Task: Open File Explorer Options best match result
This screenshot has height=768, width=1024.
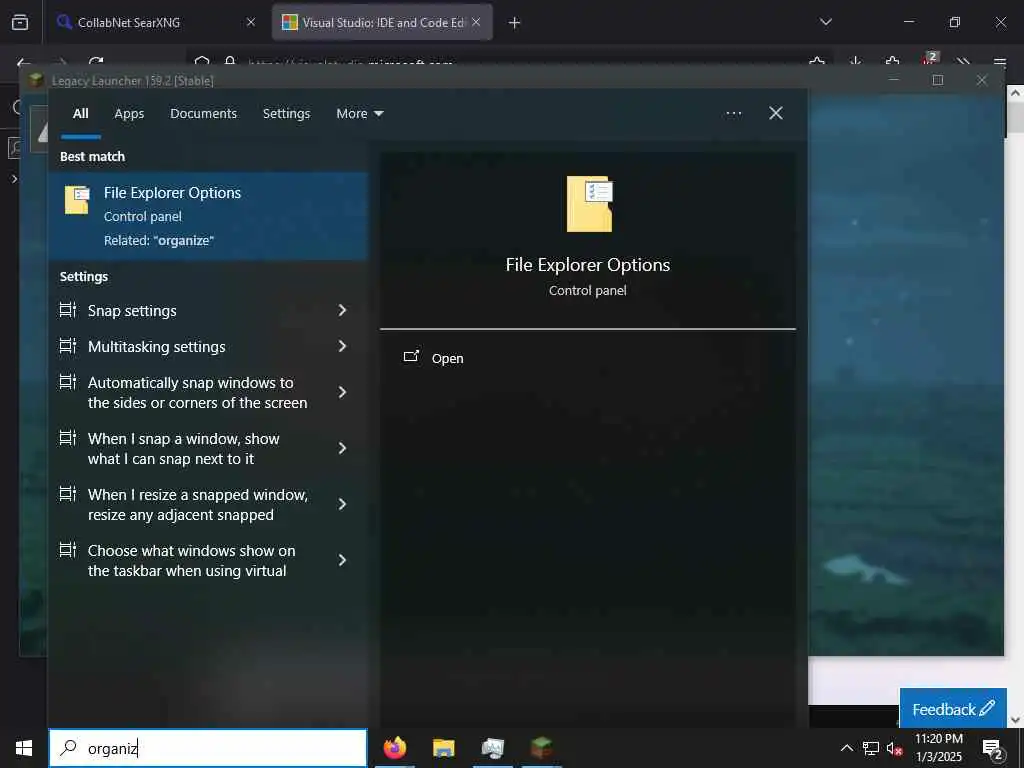Action: click(x=208, y=216)
